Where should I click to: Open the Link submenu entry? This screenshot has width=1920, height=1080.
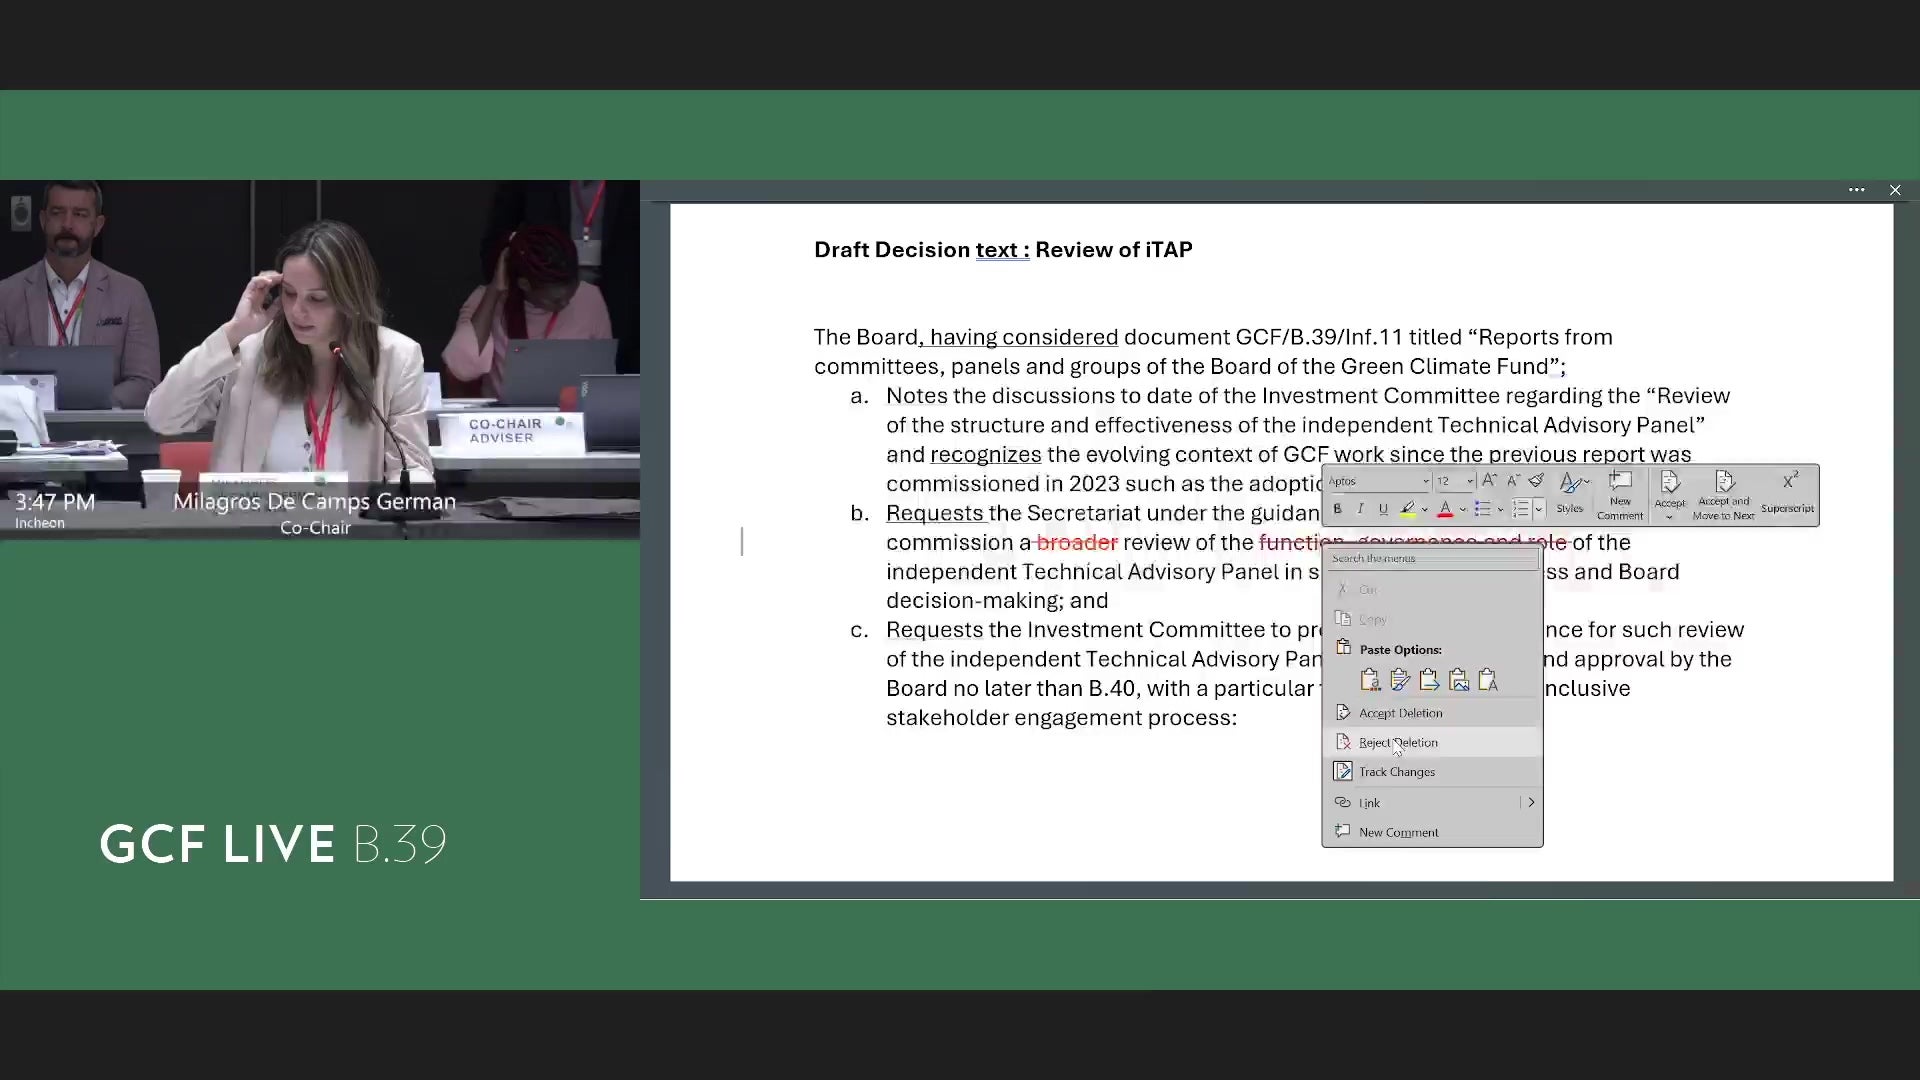coord(1432,803)
